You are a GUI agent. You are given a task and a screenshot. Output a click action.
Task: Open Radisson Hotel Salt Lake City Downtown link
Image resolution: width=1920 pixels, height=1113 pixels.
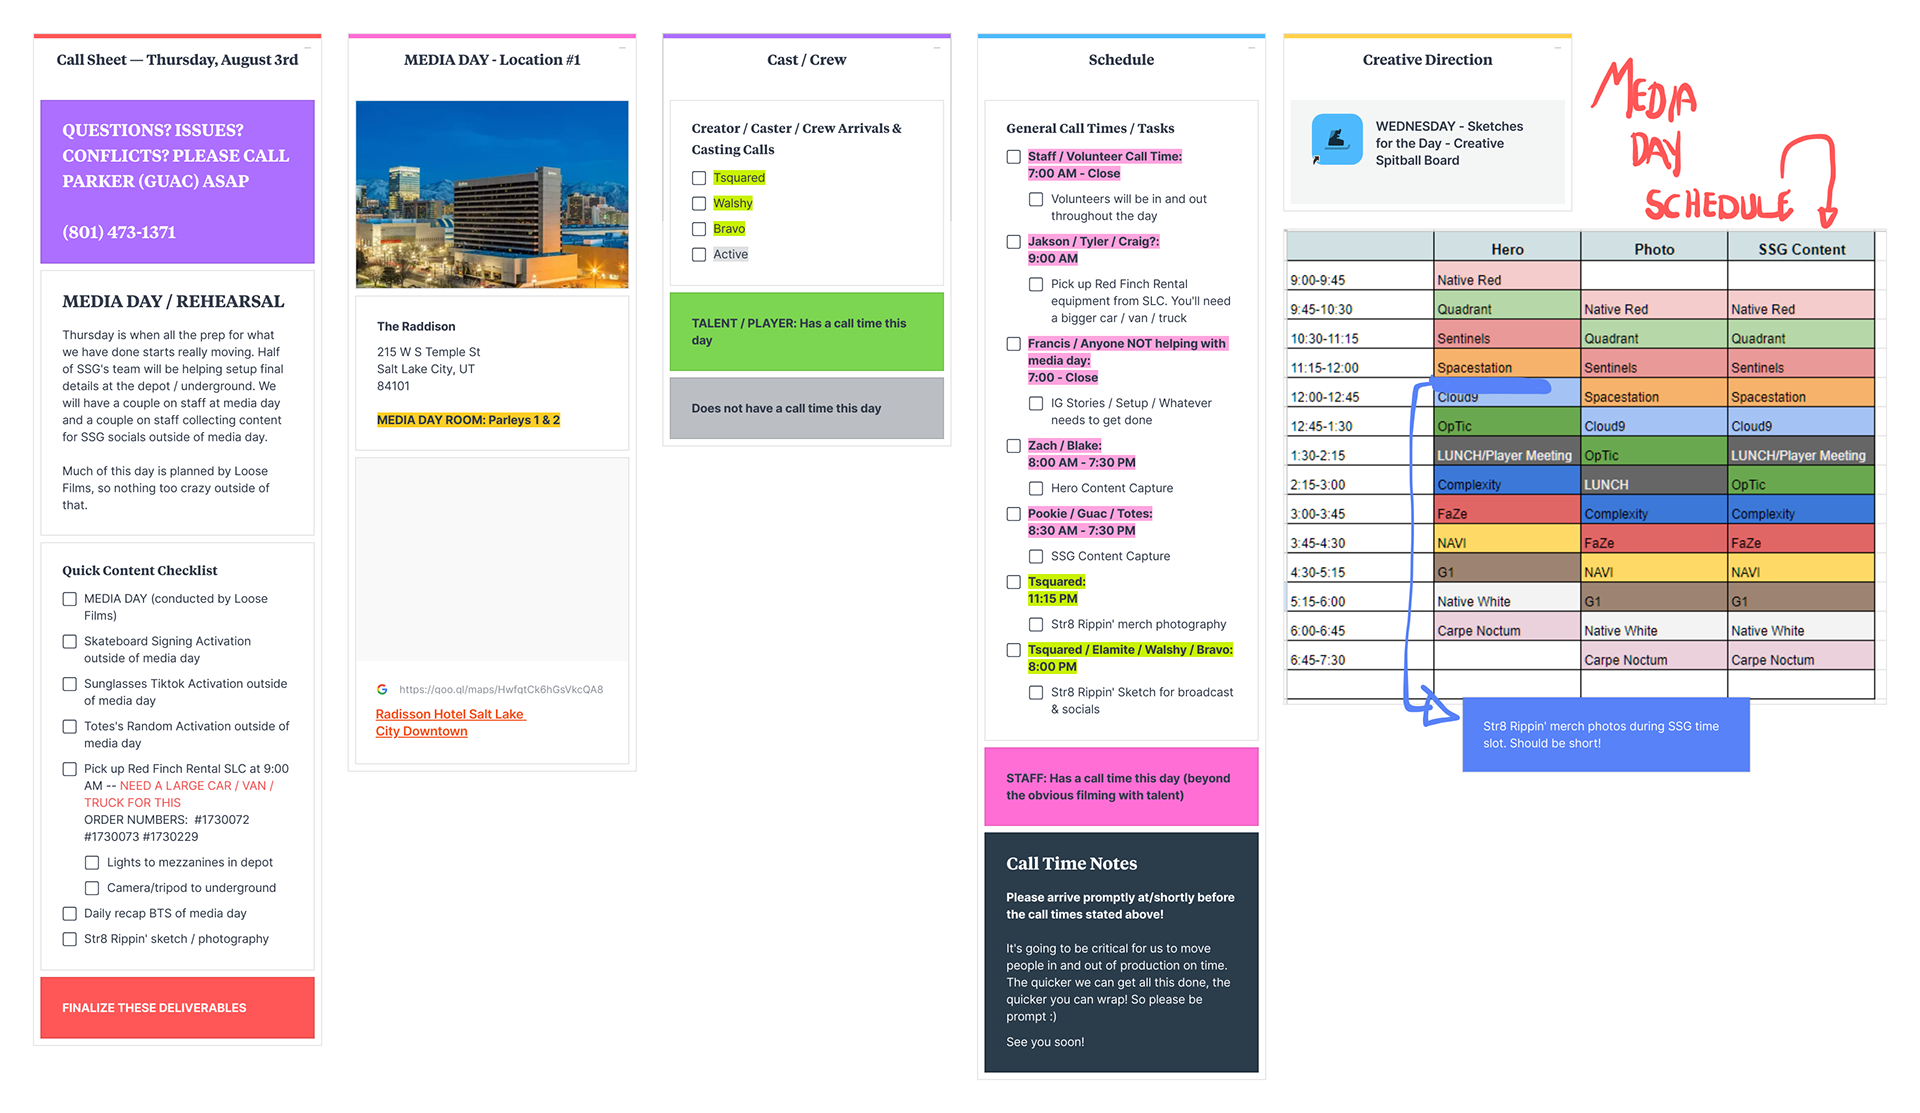click(449, 723)
